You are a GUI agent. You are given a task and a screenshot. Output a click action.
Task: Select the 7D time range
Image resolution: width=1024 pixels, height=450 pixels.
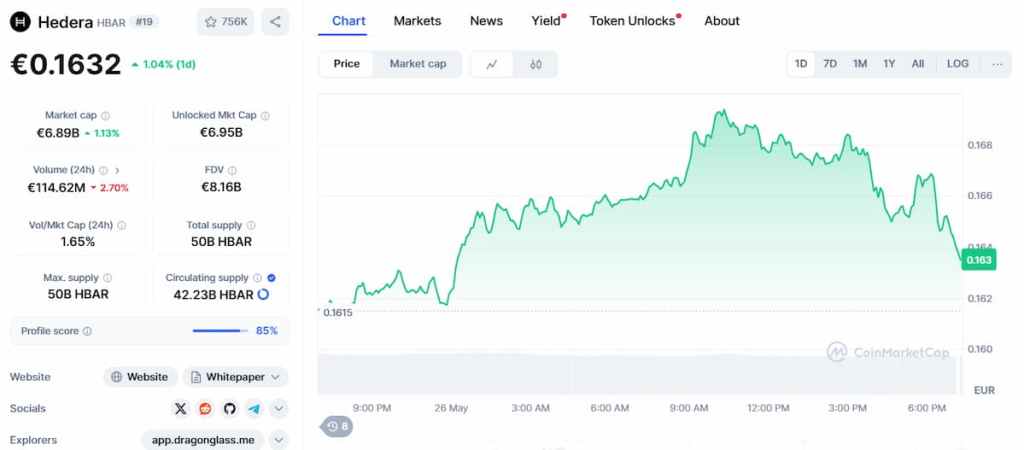(830, 64)
